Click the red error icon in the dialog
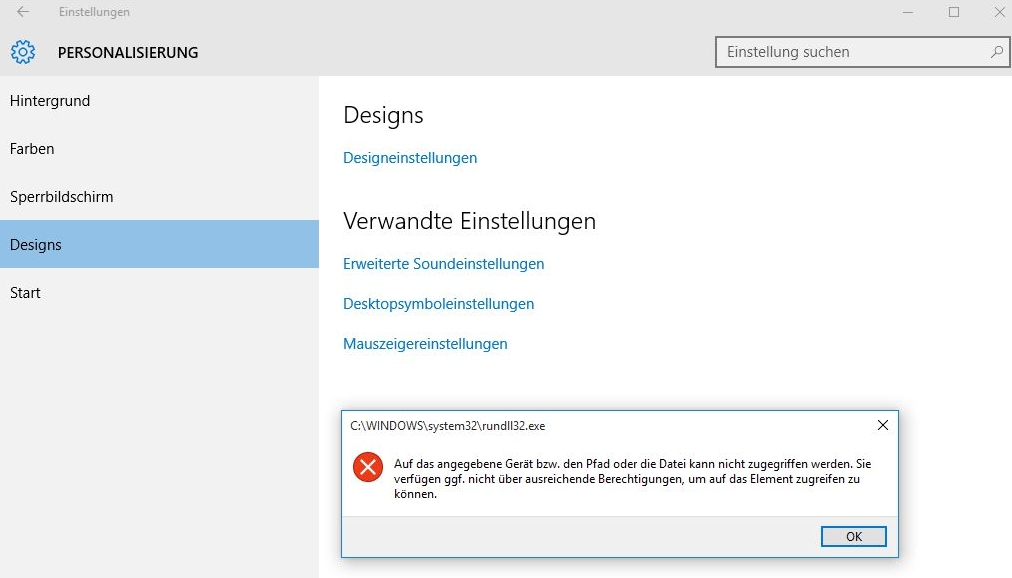 click(x=368, y=466)
